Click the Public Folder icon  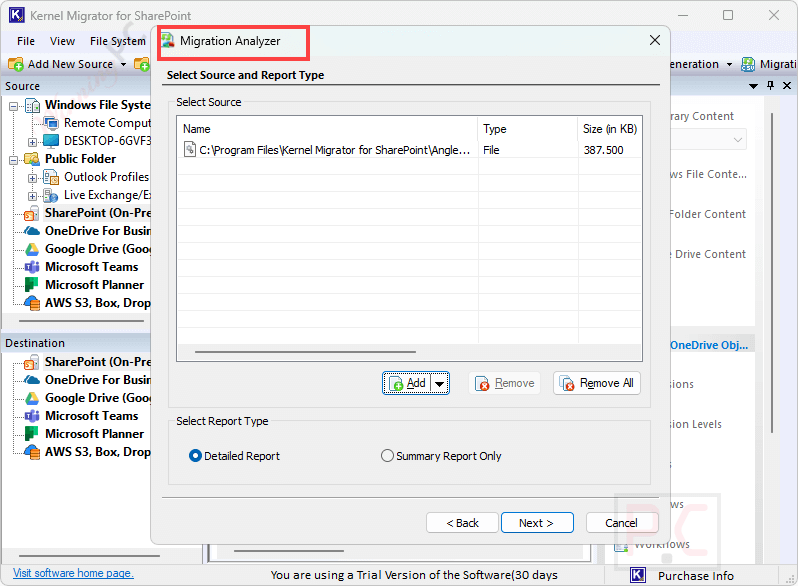(32, 159)
